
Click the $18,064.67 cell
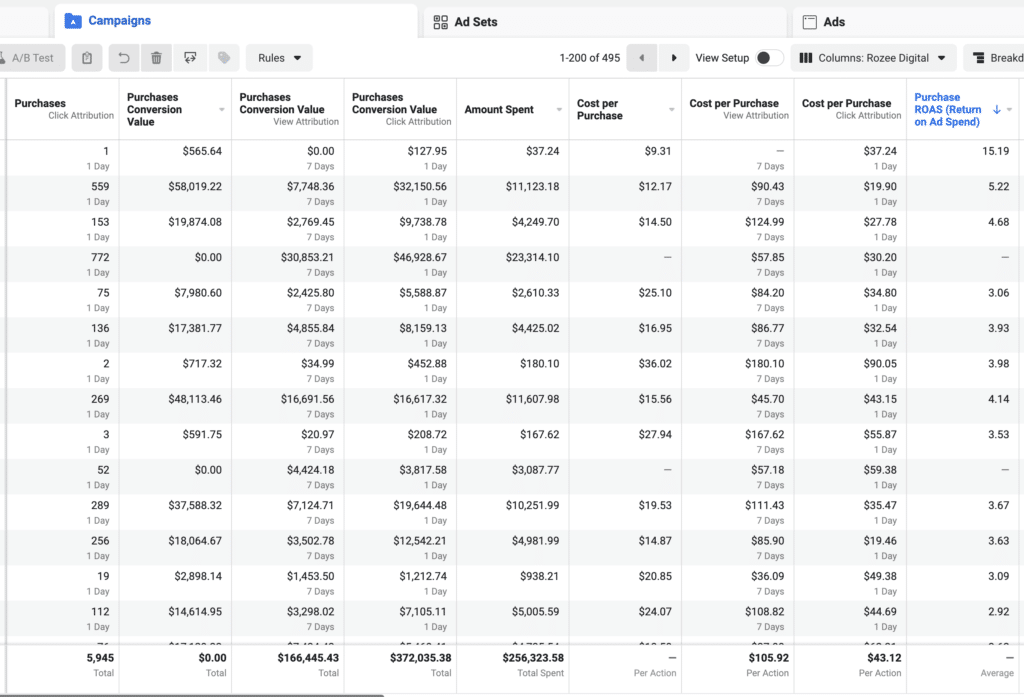[195, 541]
